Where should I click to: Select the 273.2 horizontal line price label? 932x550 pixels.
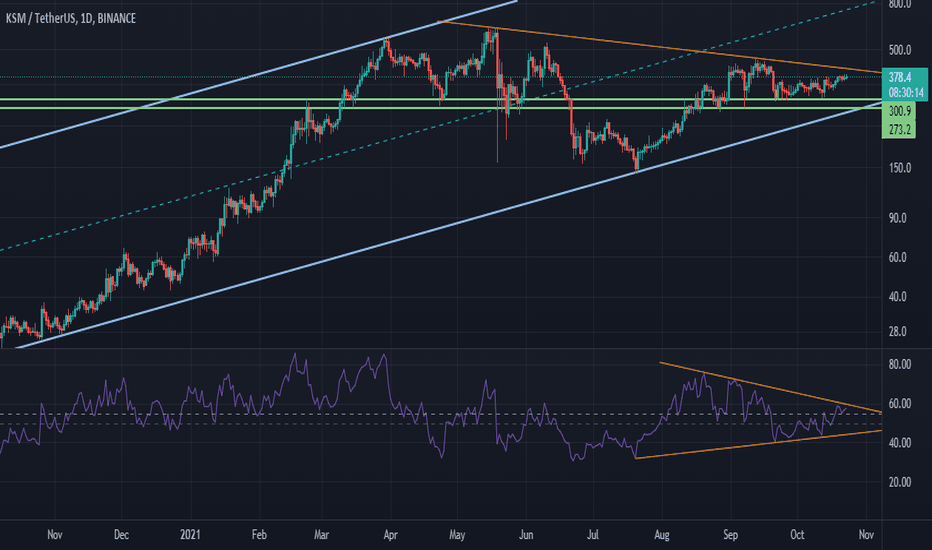pos(900,129)
